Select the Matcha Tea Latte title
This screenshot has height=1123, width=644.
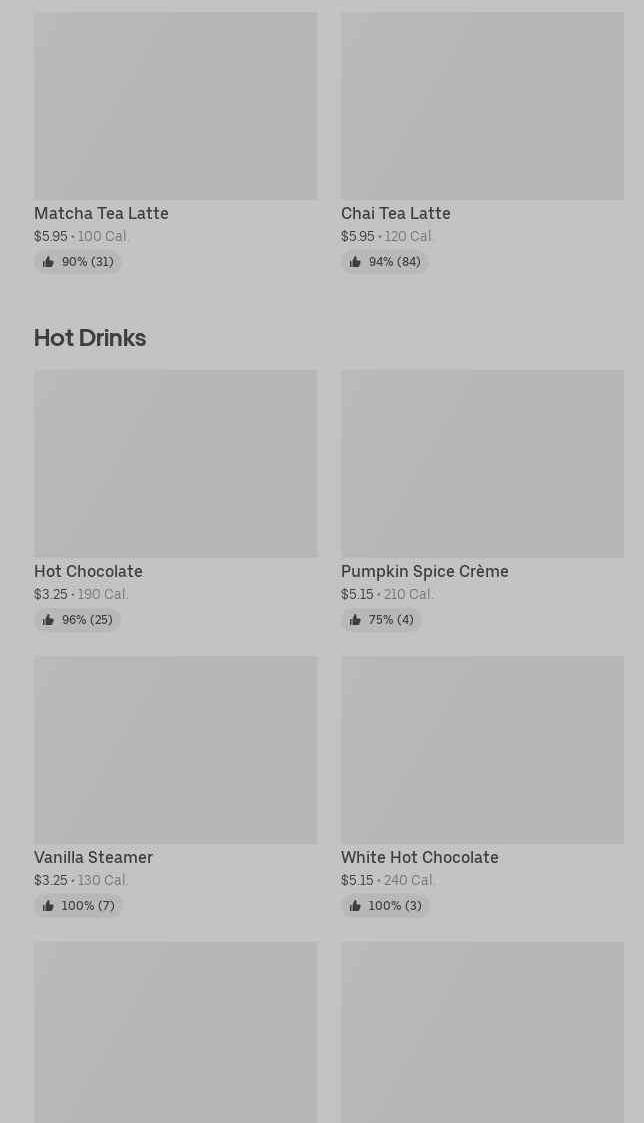tap(102, 213)
